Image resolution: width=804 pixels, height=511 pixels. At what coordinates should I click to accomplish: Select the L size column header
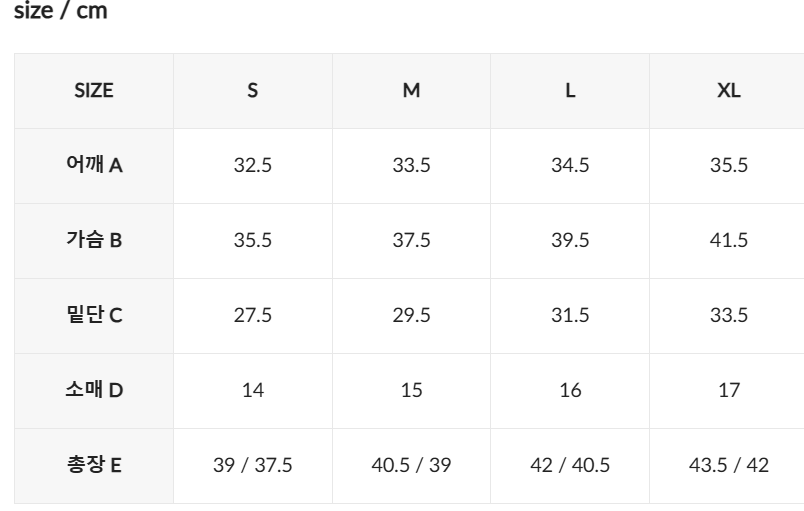[570, 91]
